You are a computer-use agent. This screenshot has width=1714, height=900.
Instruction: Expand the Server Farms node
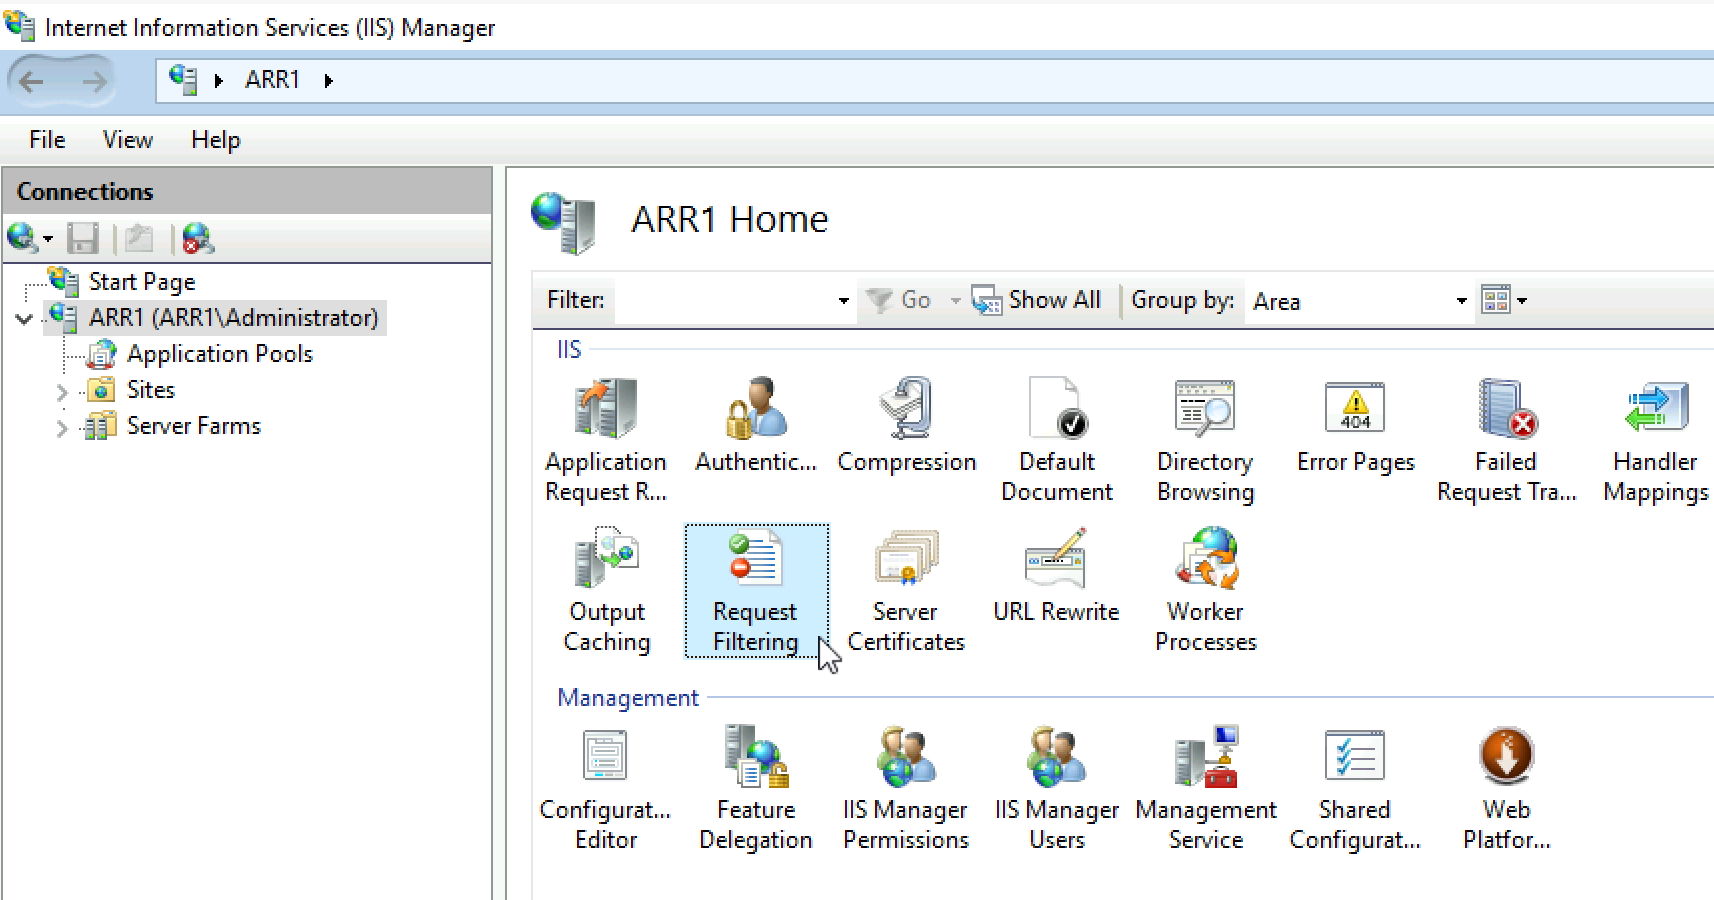(x=62, y=427)
